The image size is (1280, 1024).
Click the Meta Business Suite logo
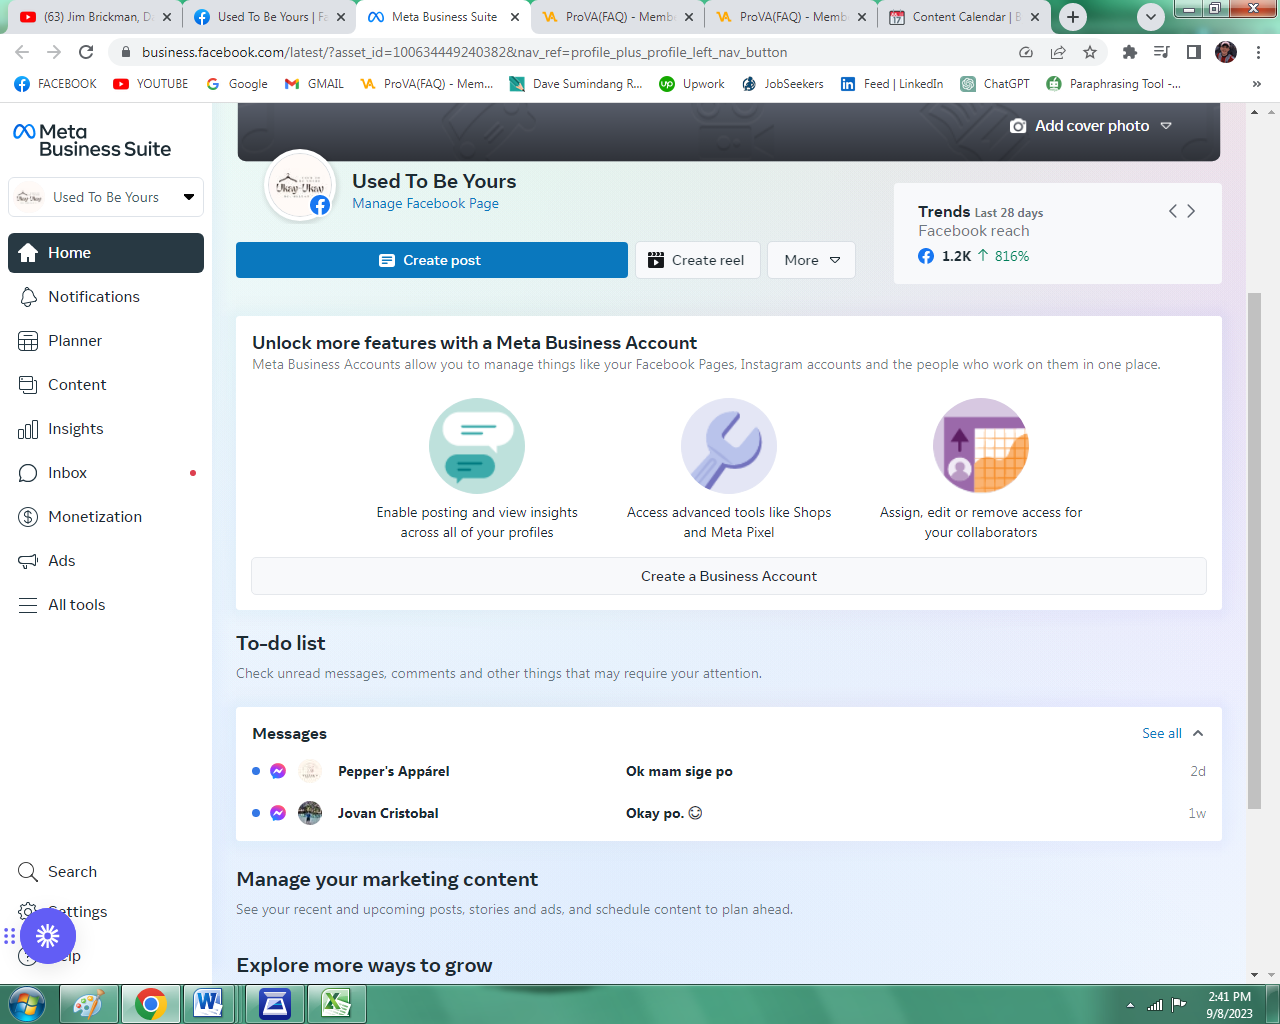[x=92, y=140]
